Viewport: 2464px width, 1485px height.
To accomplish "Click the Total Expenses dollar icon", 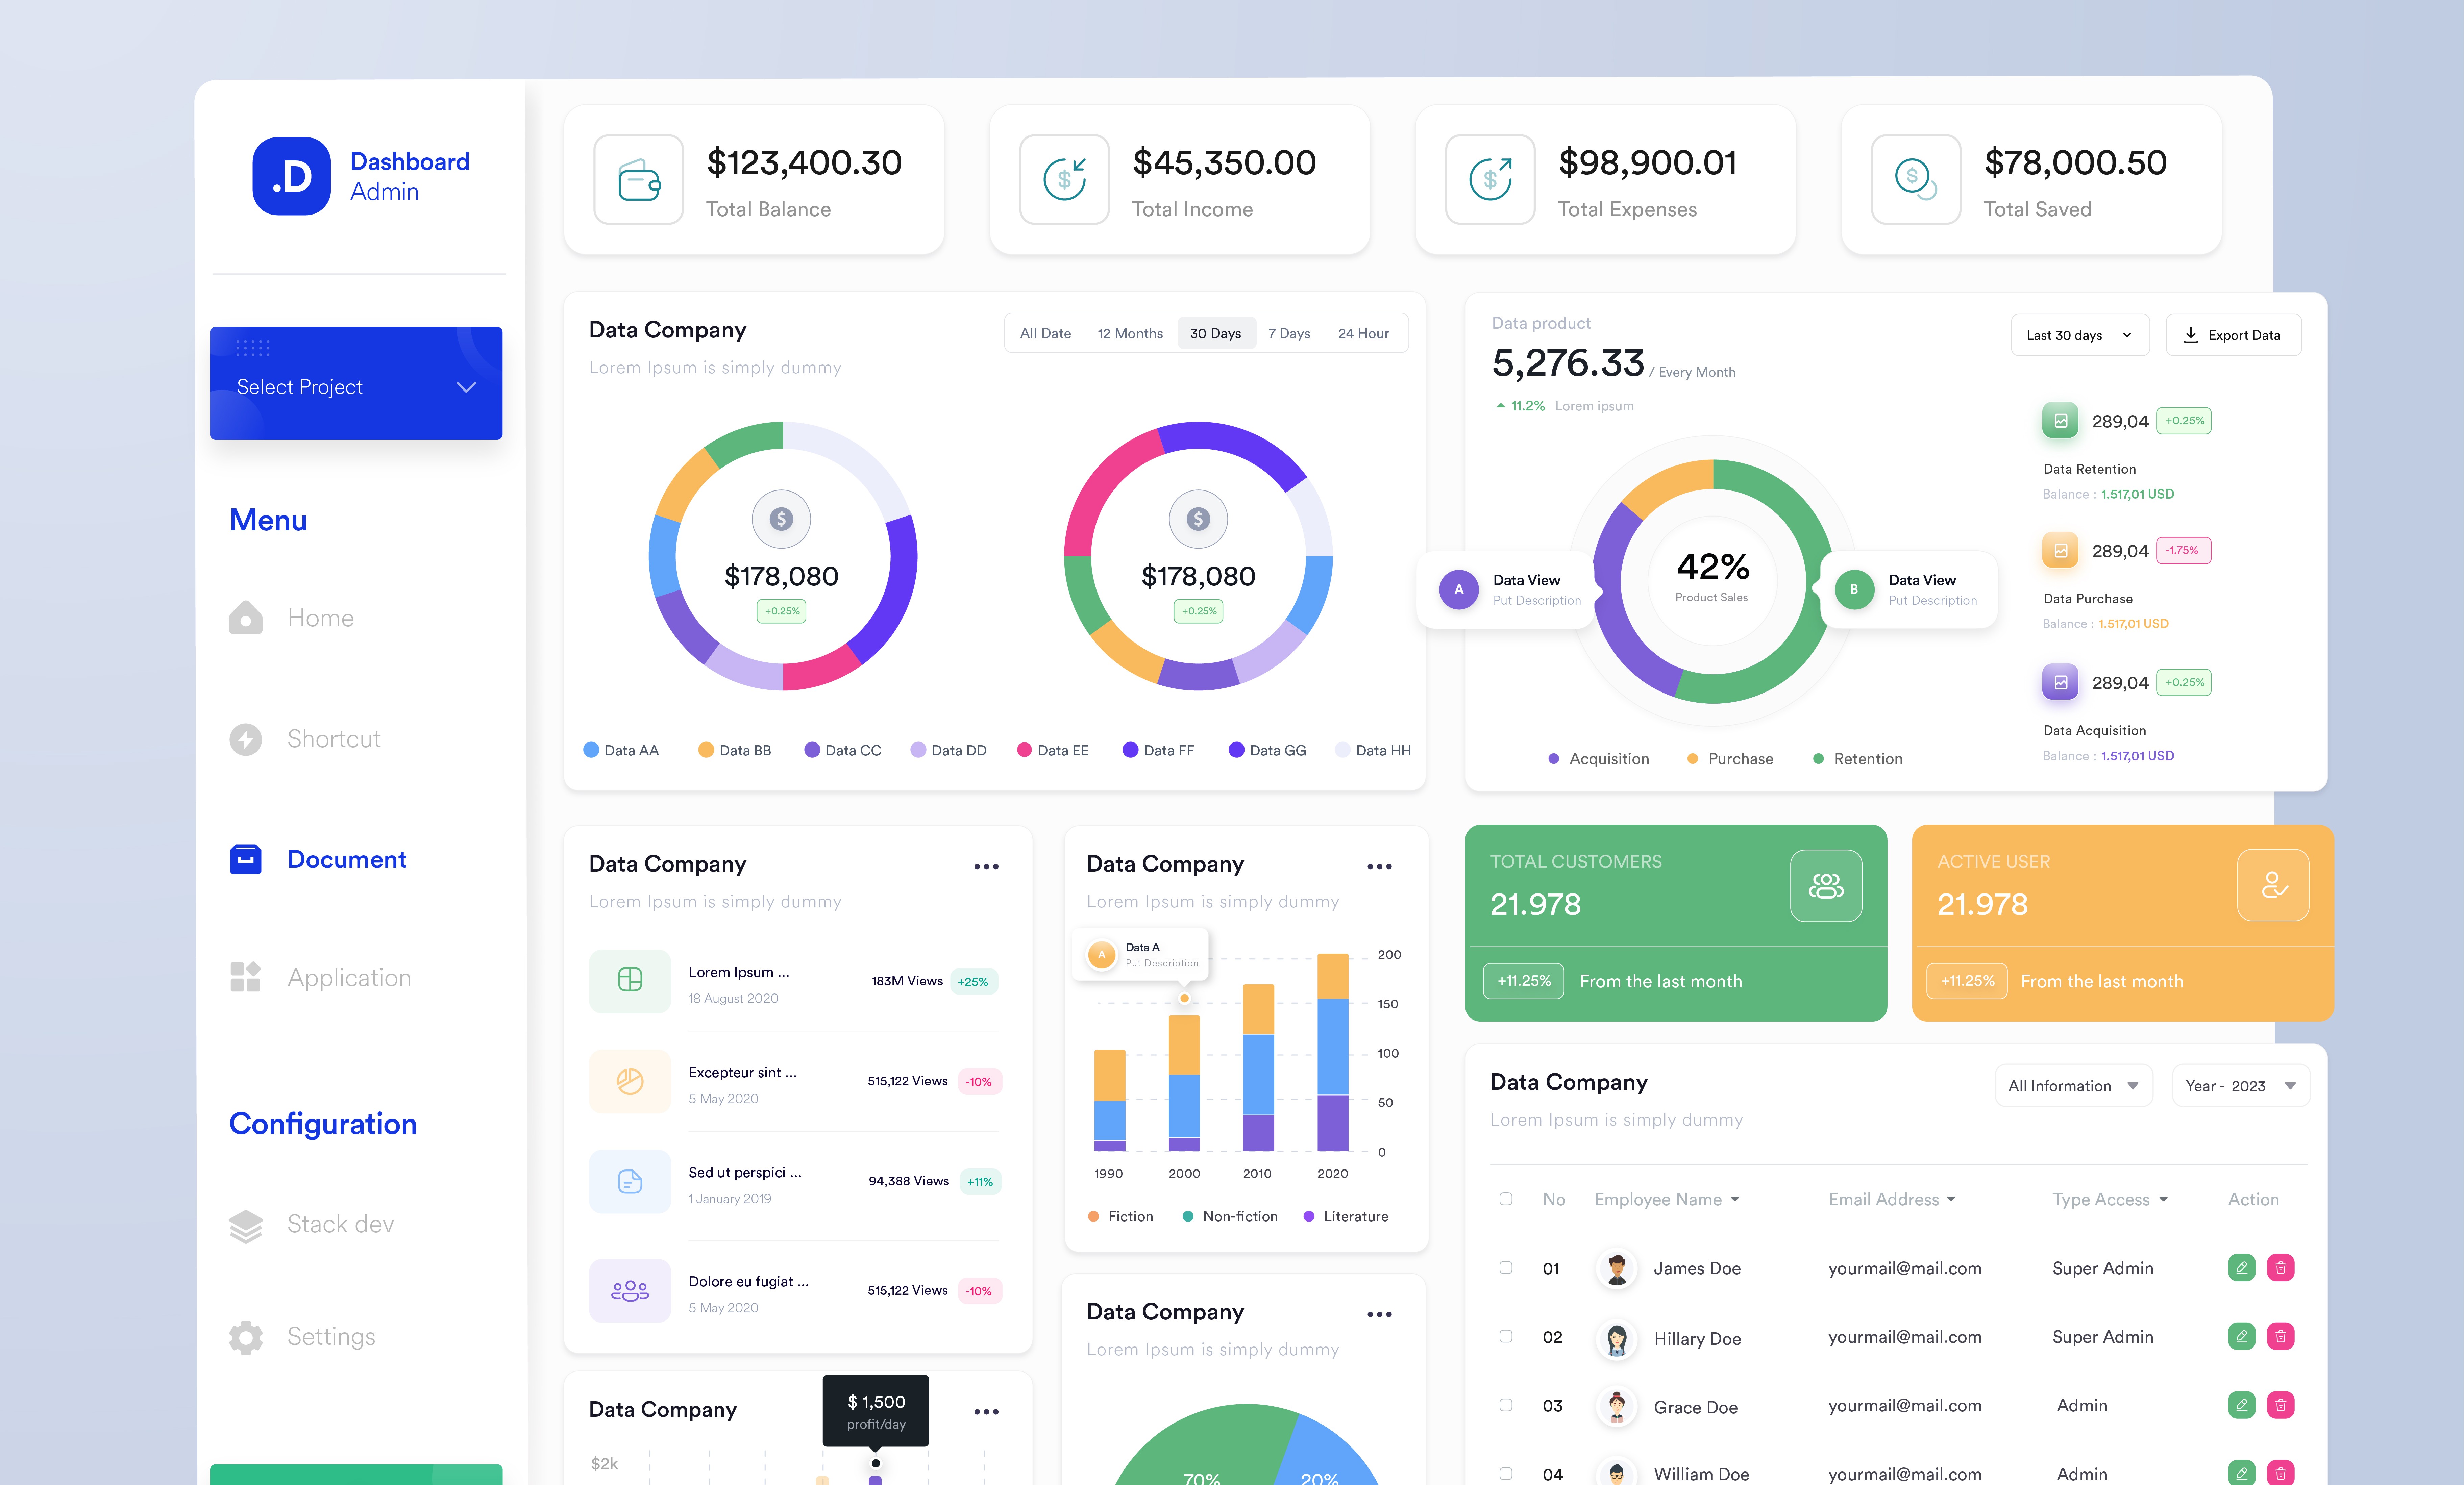I will pos(1491,180).
